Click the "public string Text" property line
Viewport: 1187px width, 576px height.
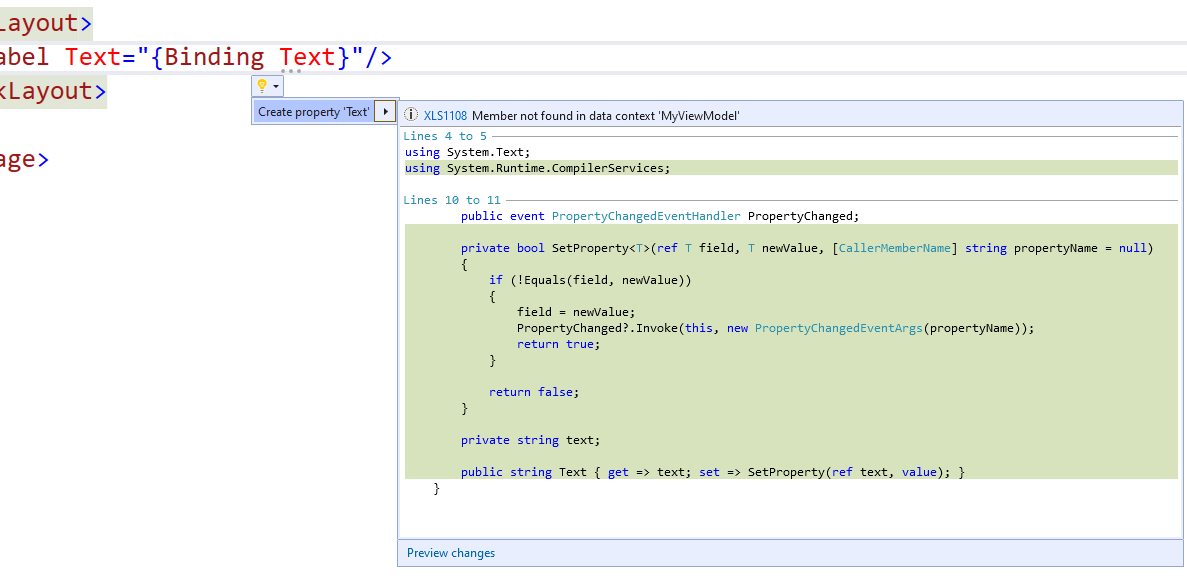tap(710, 471)
